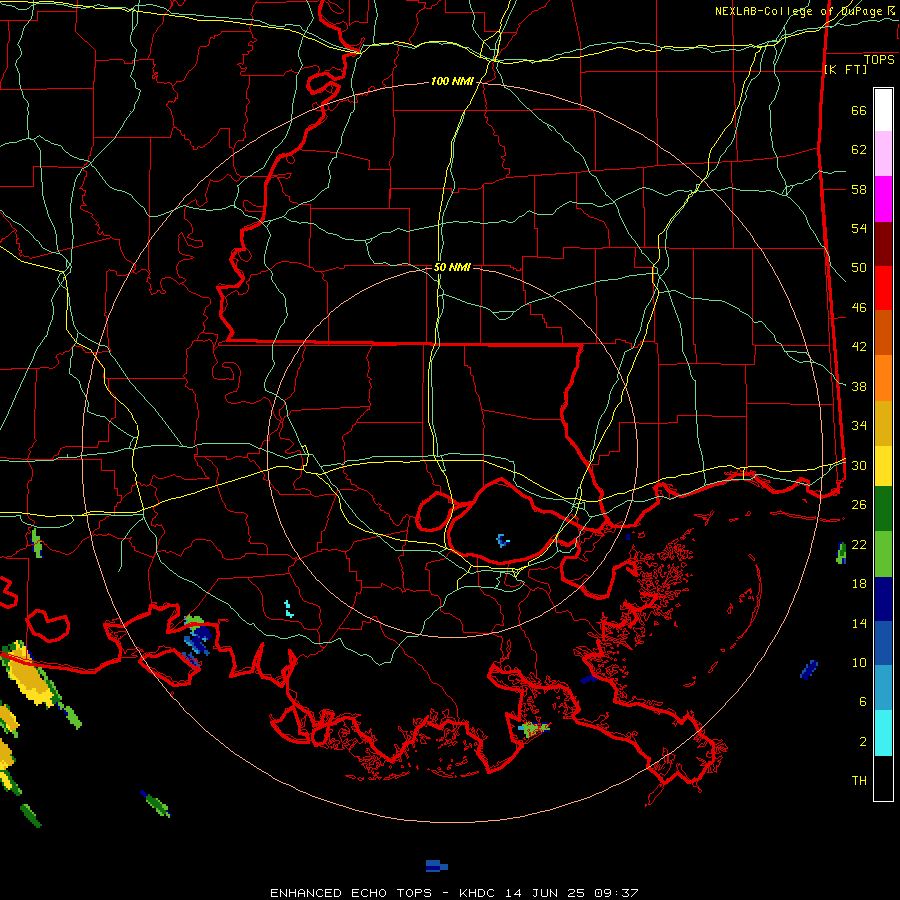Click legend value 66
Image resolution: width=900 pixels, height=900 pixels.
pos(859,110)
